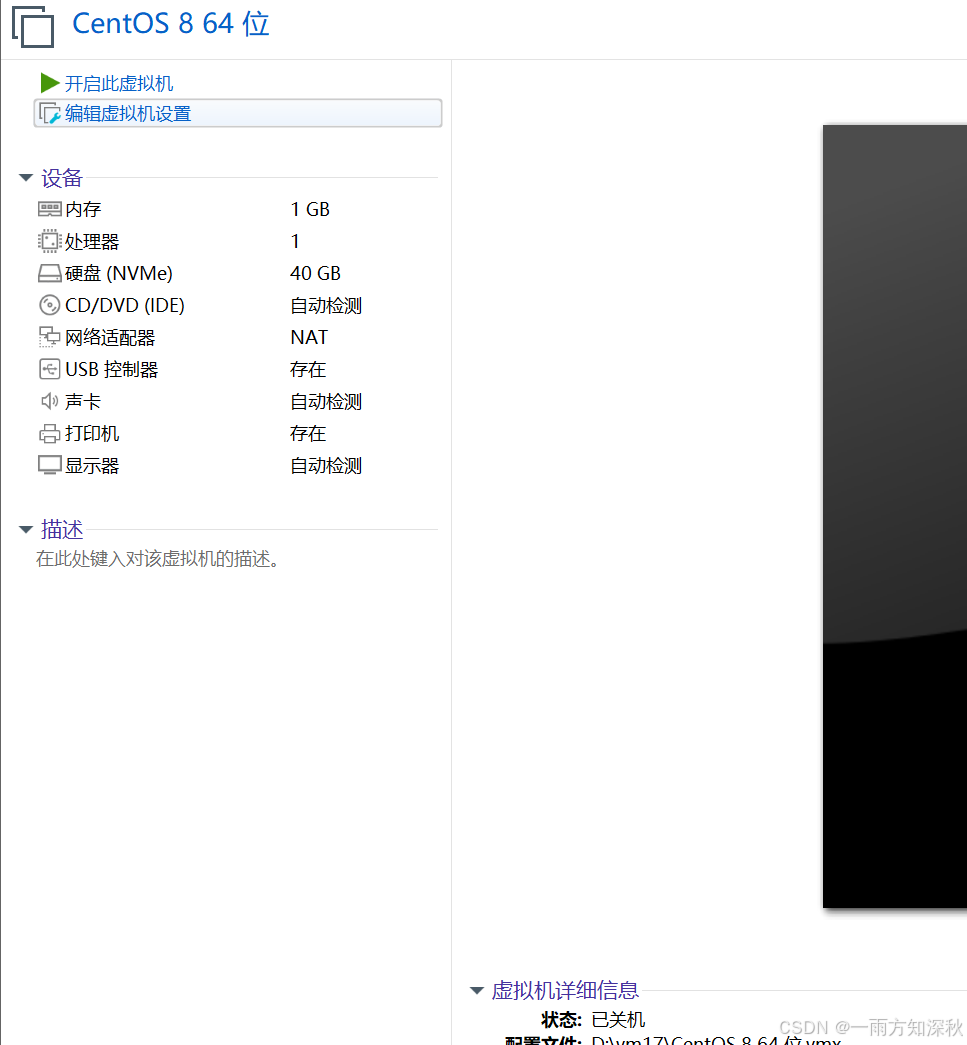Click the 40 GB disk value
The height and width of the screenshot is (1045, 967).
click(316, 273)
